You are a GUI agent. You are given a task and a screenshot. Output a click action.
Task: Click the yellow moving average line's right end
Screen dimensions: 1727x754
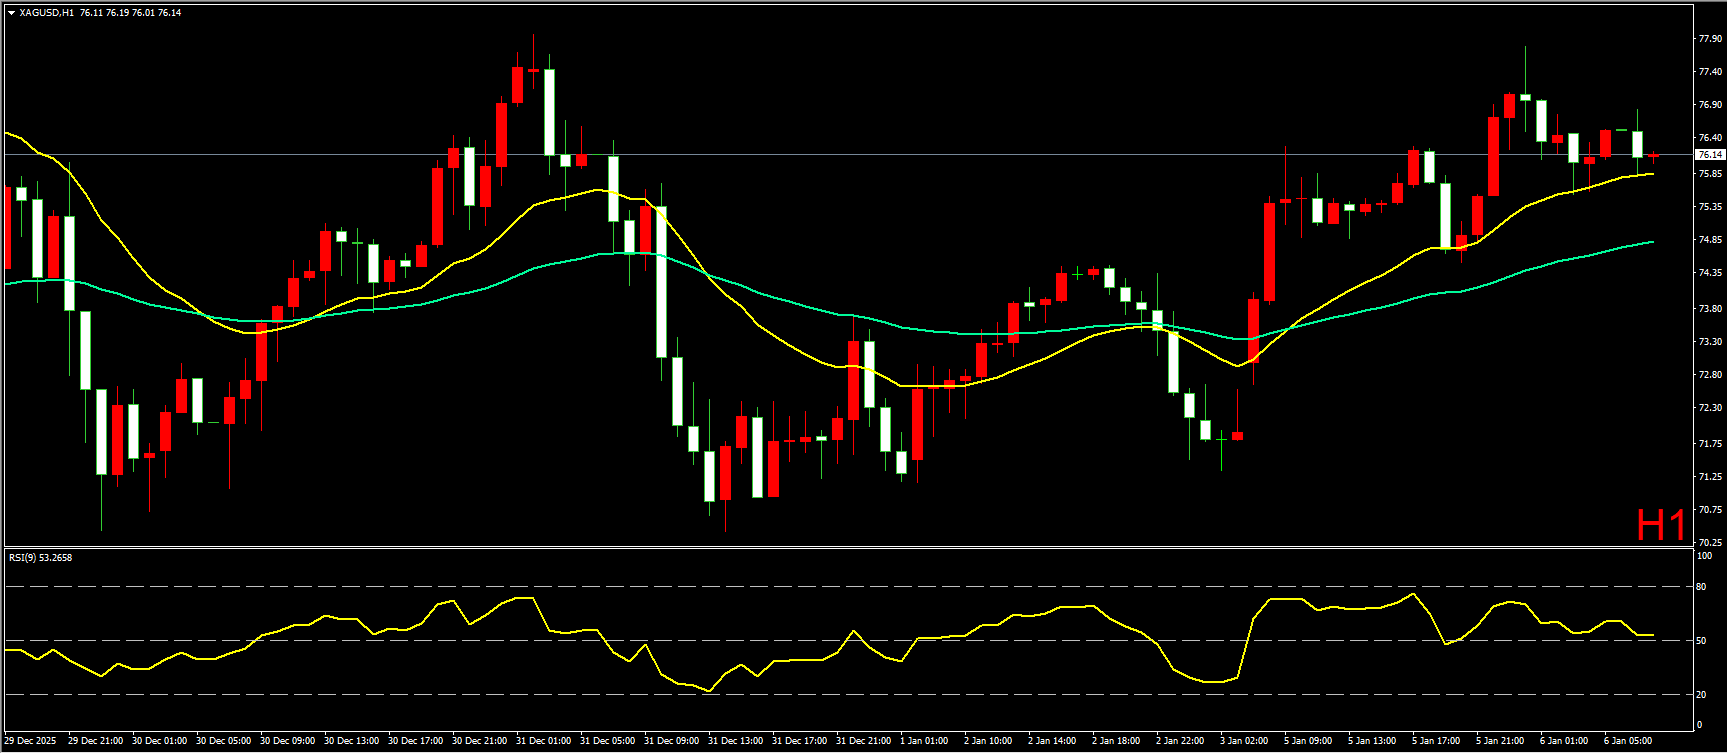1652,174
